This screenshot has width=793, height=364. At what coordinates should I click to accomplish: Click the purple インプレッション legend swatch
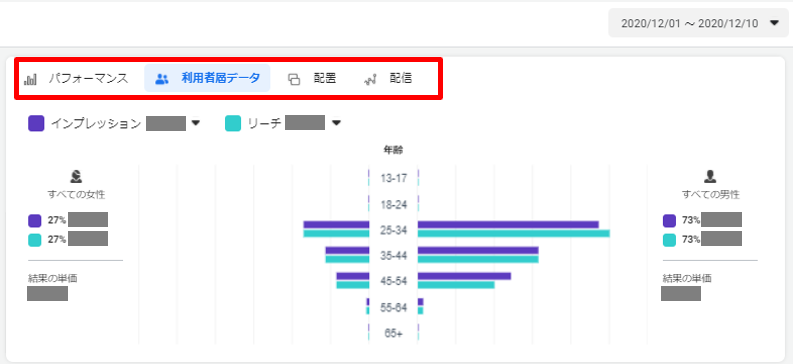point(36,123)
